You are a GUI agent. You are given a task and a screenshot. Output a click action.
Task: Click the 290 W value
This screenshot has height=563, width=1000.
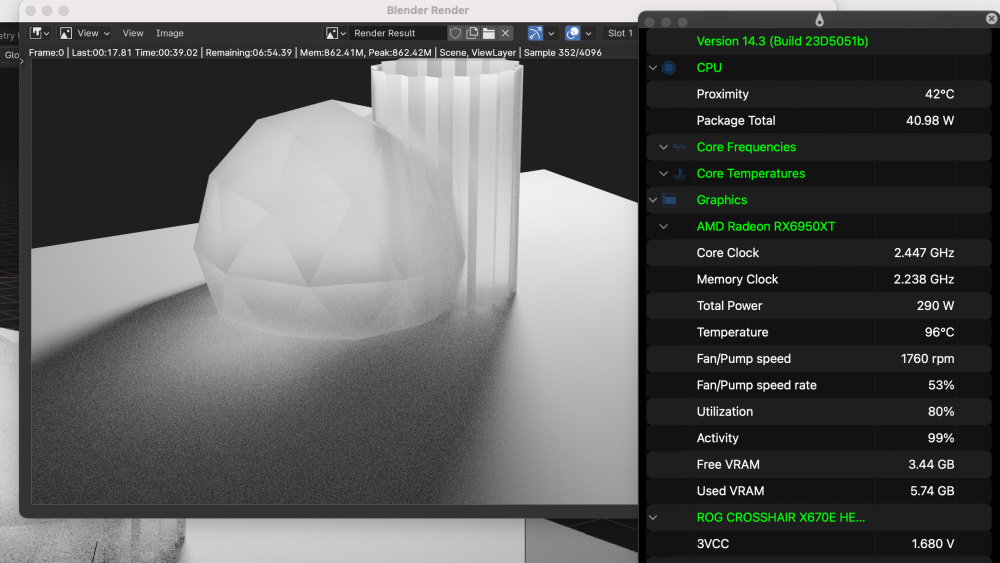coord(936,306)
